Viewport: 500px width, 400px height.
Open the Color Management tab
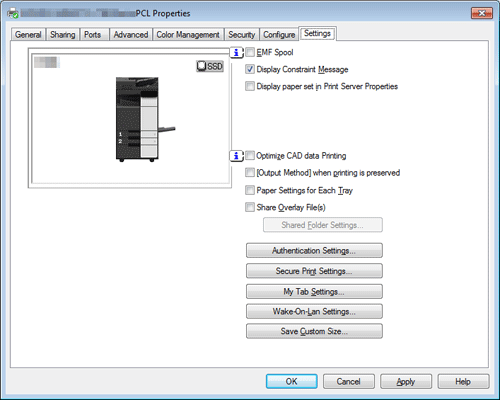click(188, 35)
